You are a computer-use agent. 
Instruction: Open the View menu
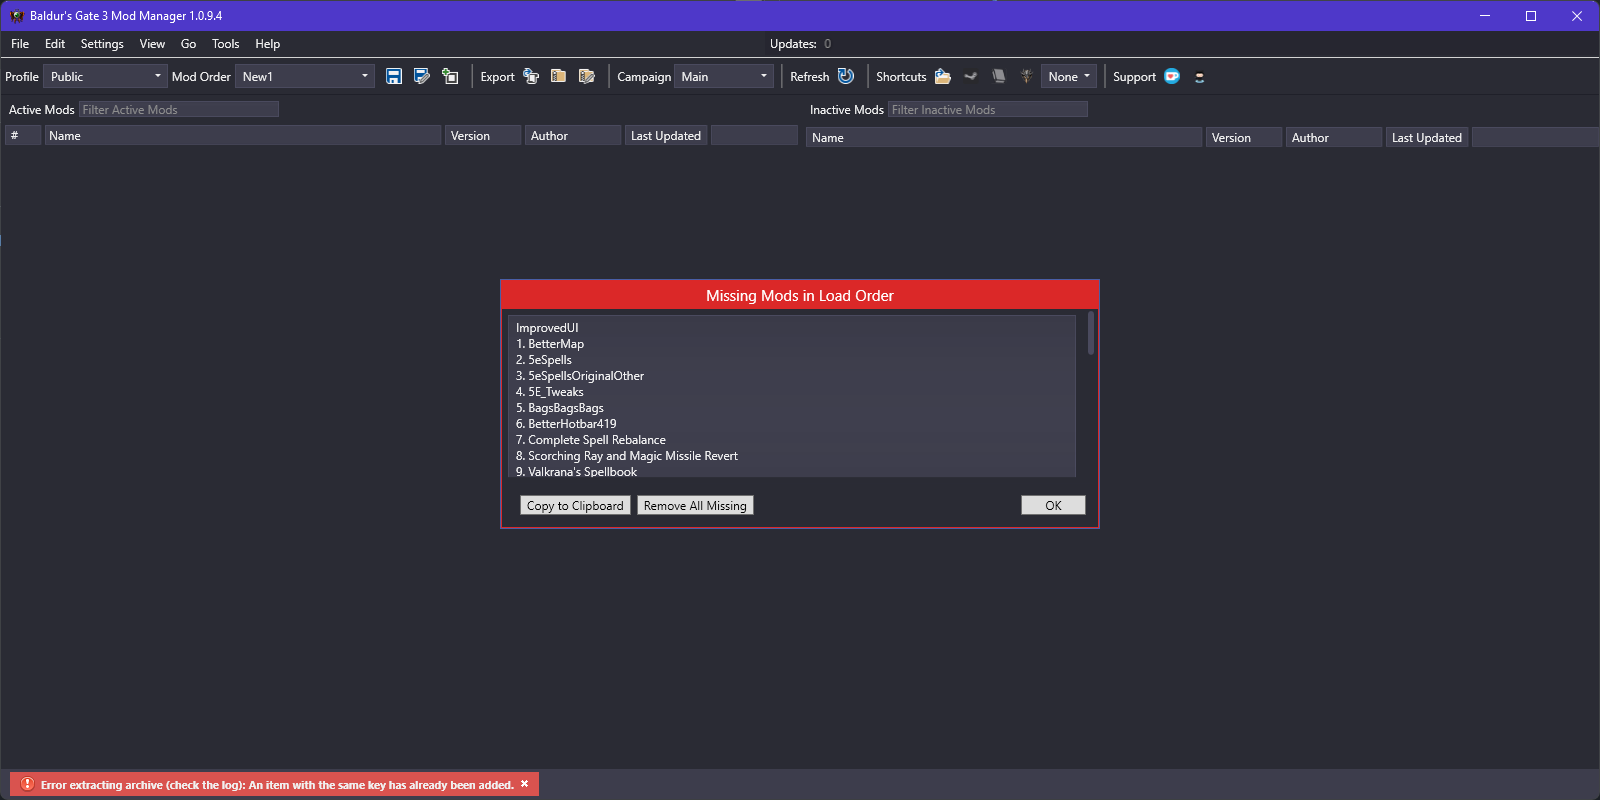coord(152,44)
